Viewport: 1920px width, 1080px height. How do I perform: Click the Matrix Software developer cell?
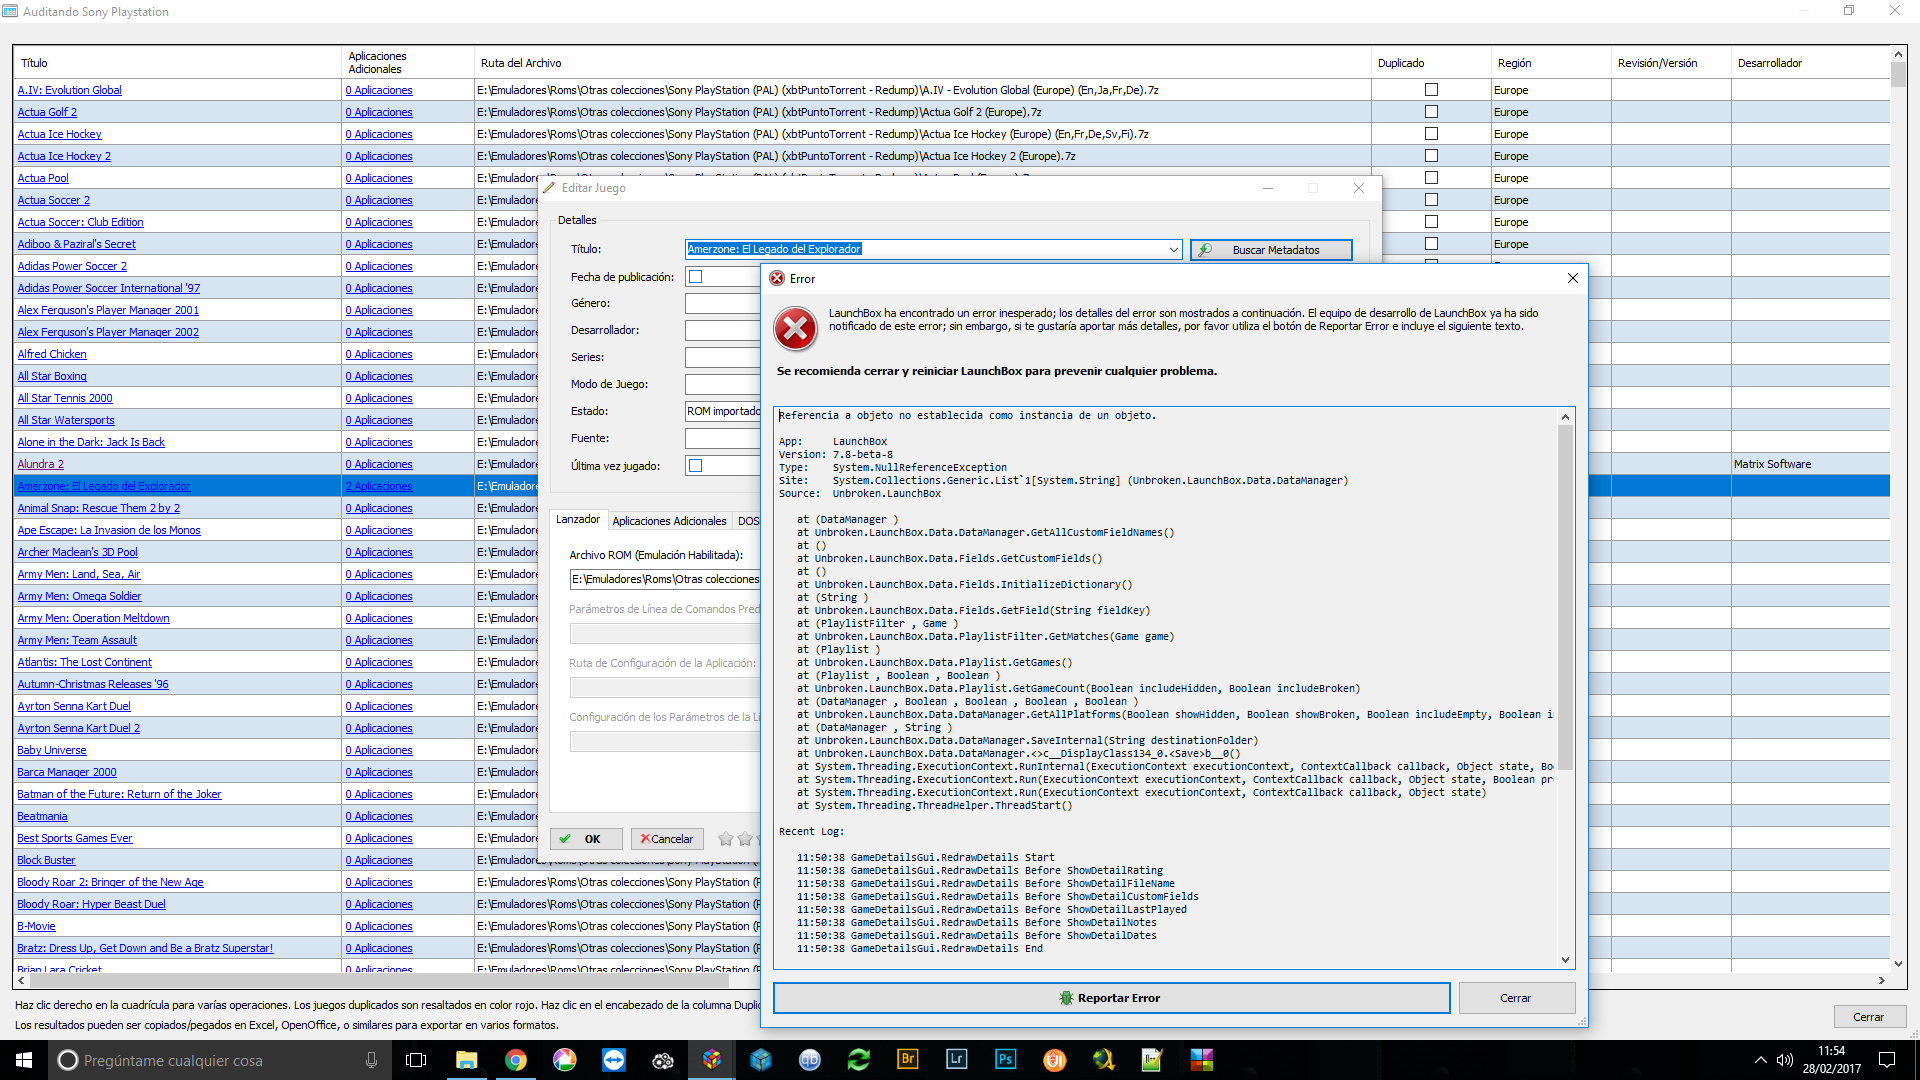(x=1810, y=464)
